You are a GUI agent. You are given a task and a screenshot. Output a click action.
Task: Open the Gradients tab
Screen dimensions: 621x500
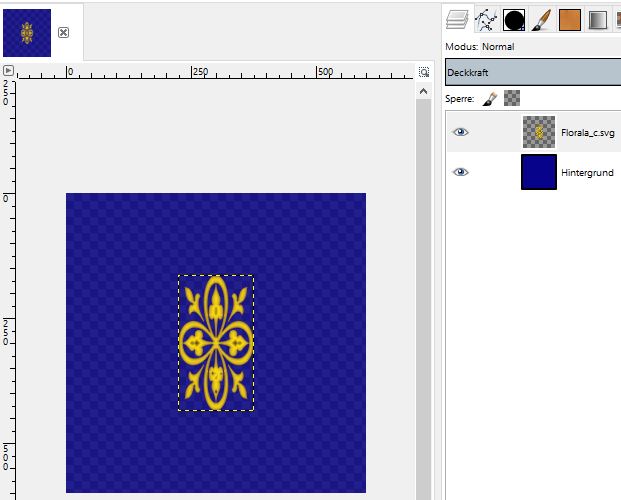[x=598, y=20]
